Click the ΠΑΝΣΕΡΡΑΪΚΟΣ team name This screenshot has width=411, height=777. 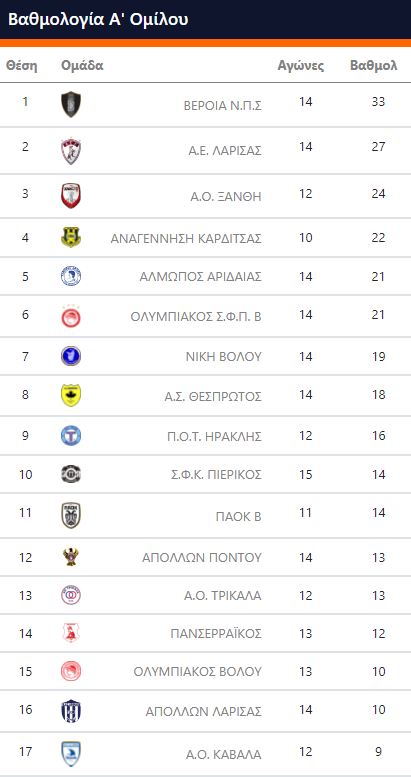click(216, 633)
